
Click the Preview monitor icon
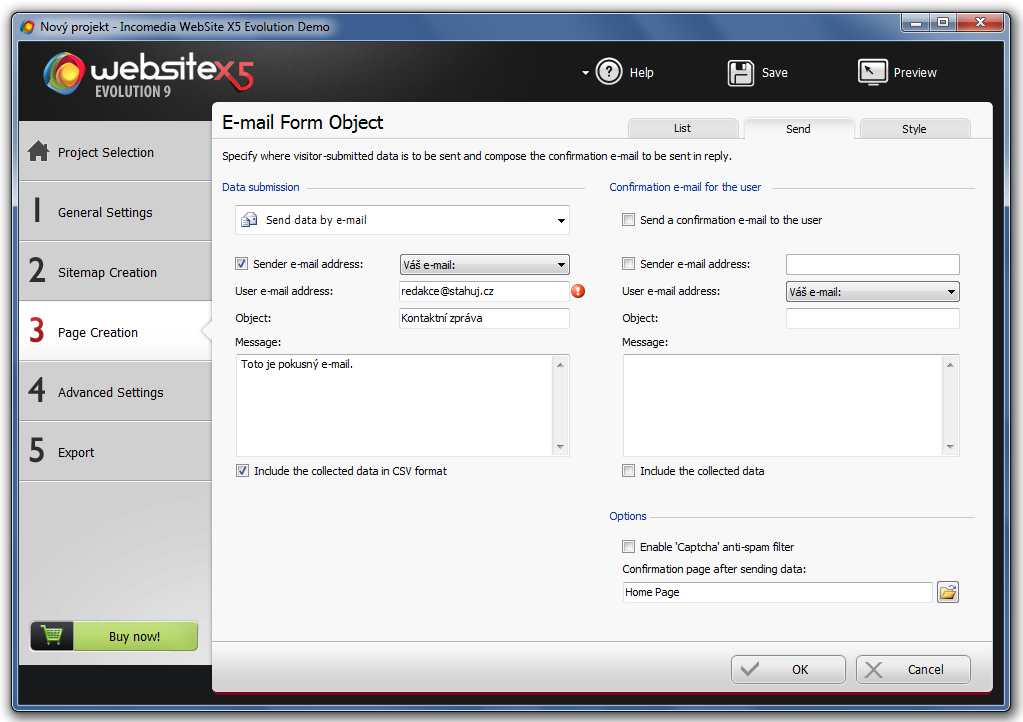click(872, 72)
